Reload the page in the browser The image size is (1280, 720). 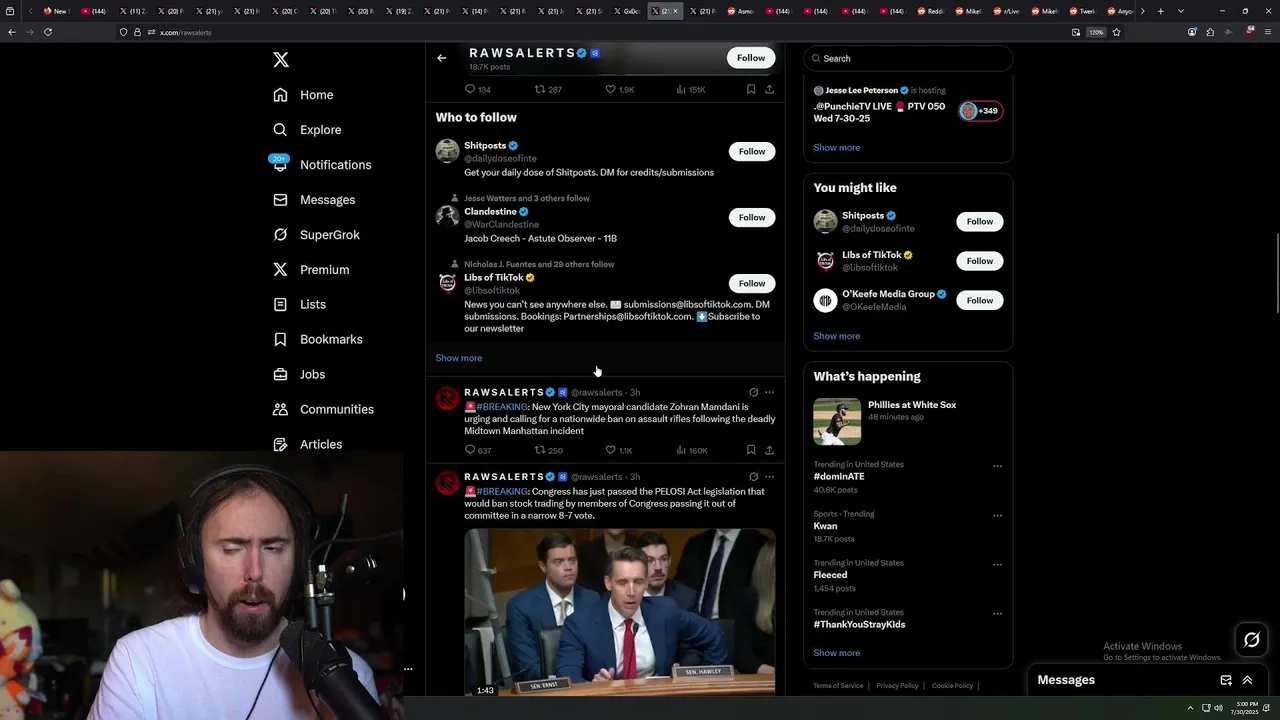pos(47,32)
